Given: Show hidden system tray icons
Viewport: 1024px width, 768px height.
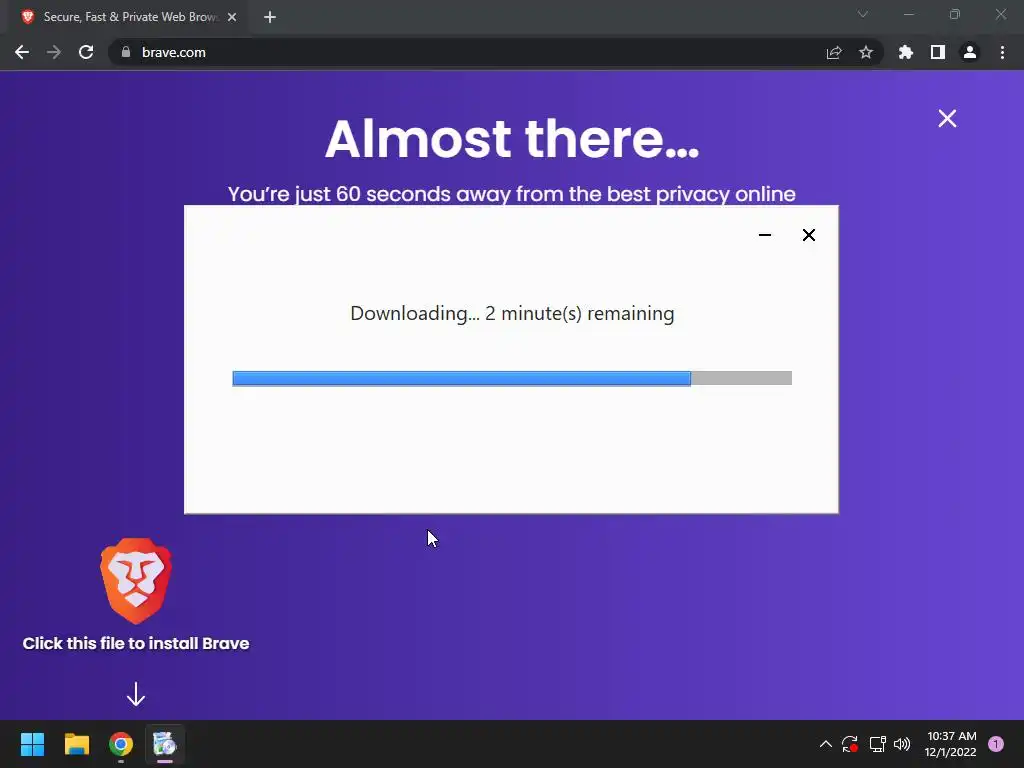Looking at the screenshot, I should [x=825, y=744].
